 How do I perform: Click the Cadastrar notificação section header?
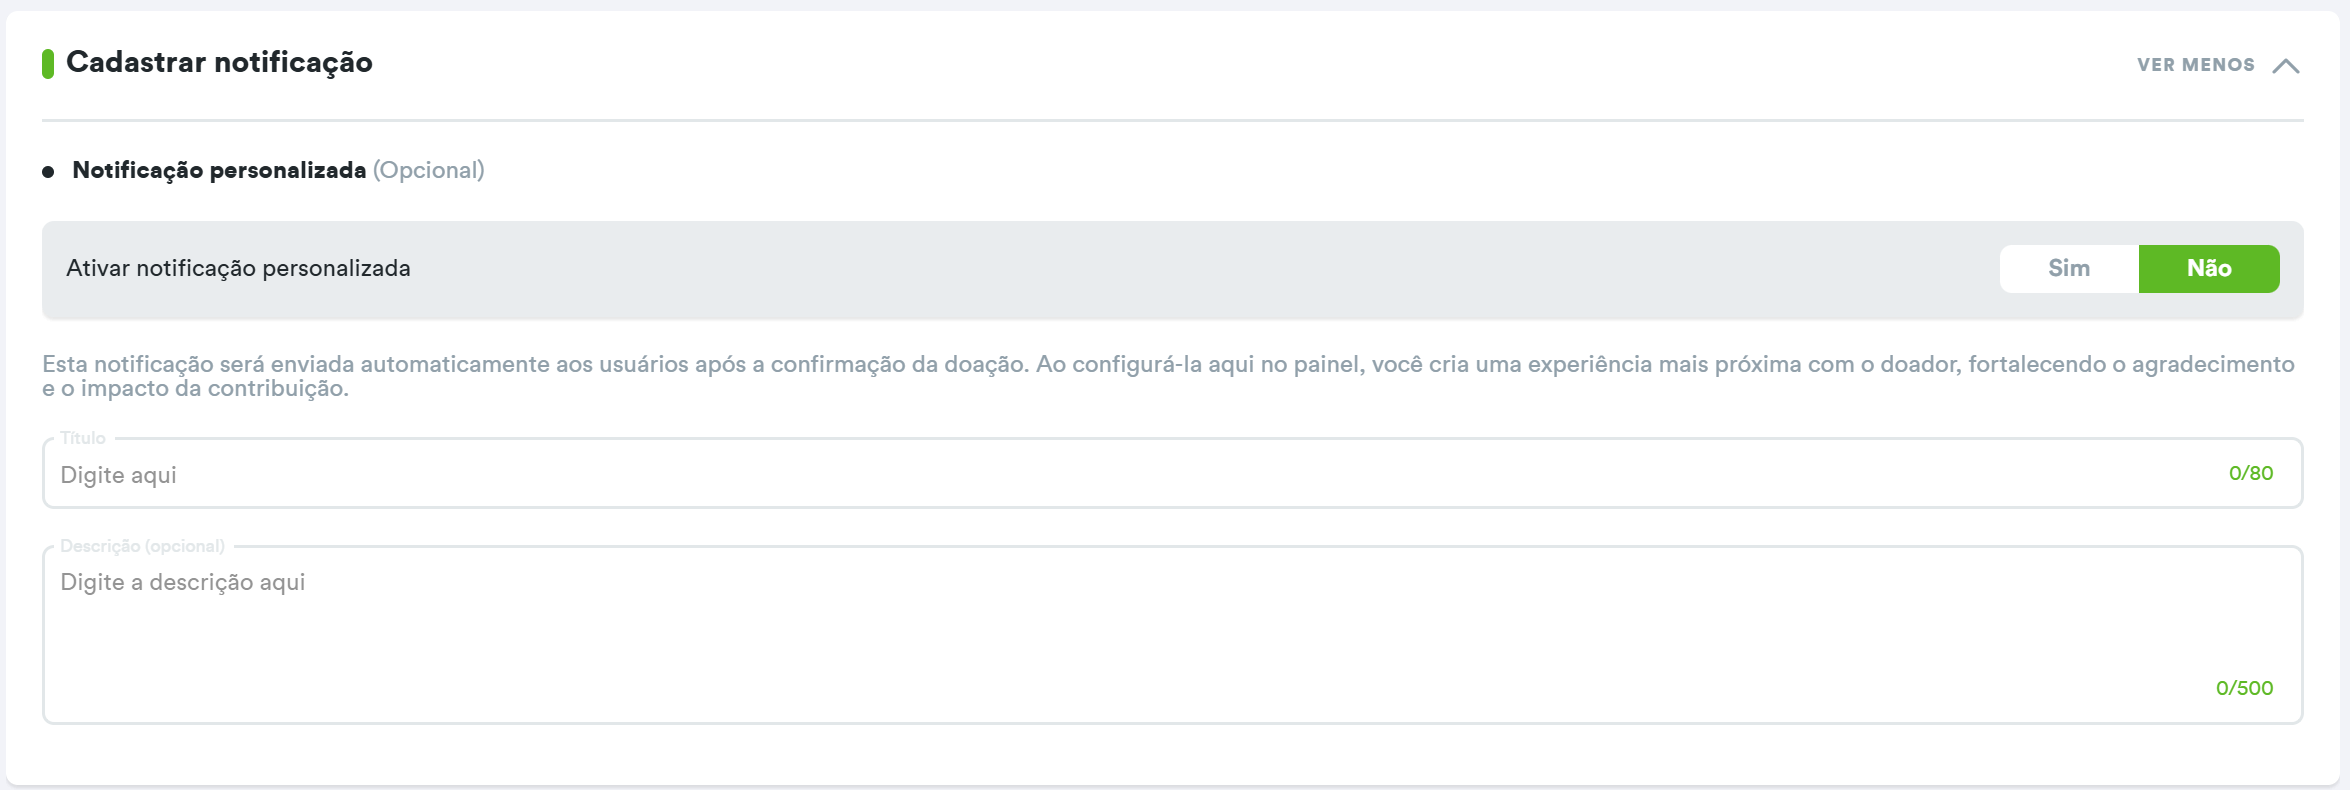point(219,63)
